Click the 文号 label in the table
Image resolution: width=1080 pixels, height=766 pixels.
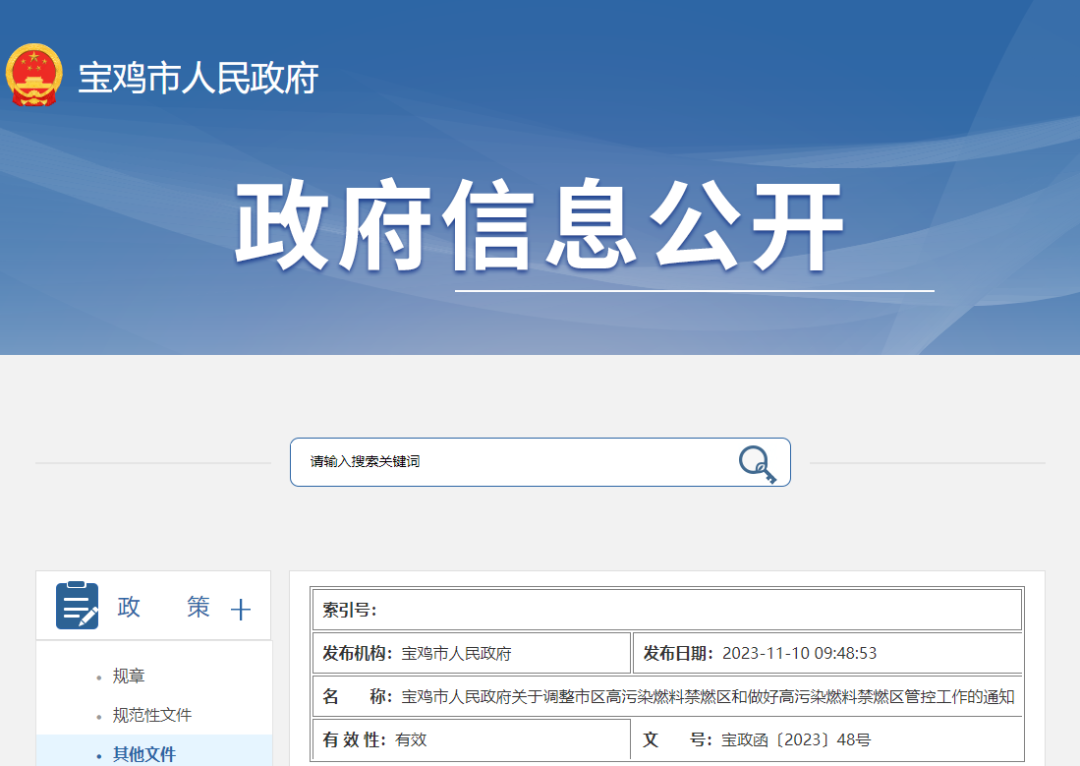click(x=676, y=740)
